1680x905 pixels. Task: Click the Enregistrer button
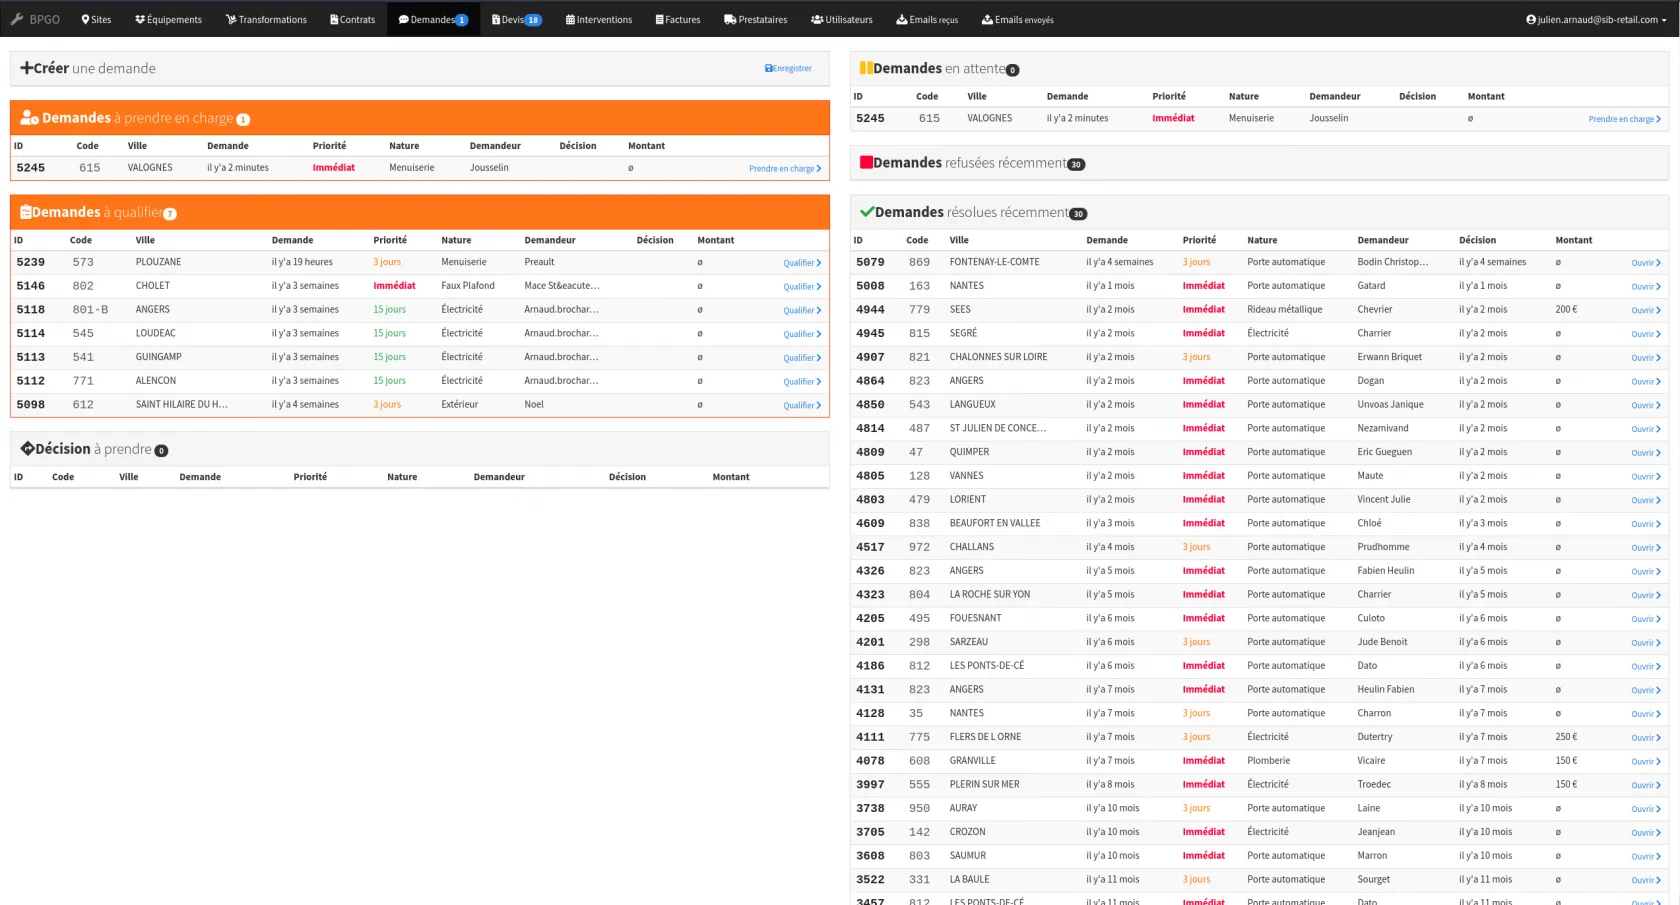(788, 68)
